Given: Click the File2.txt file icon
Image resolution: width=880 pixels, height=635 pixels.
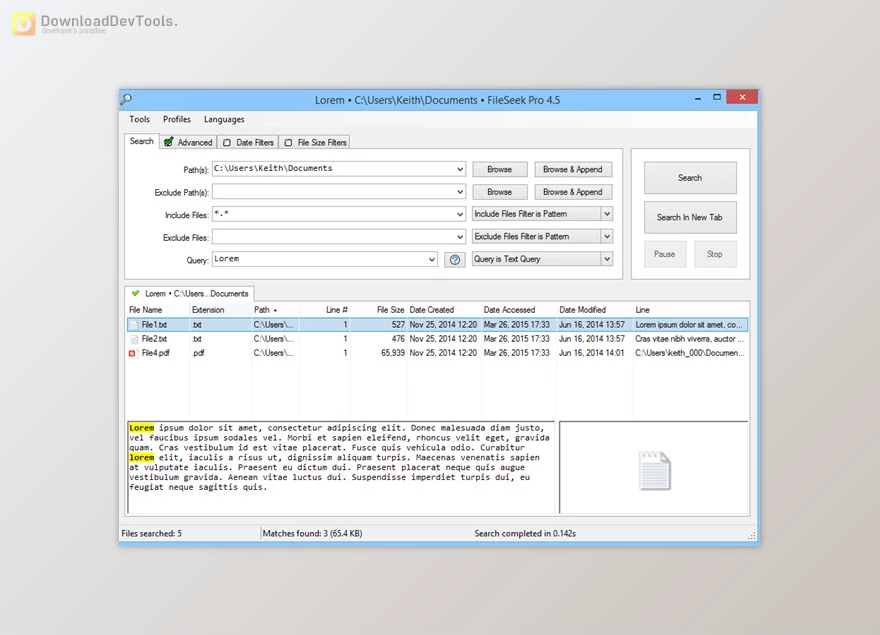Looking at the screenshot, I should pos(133,338).
